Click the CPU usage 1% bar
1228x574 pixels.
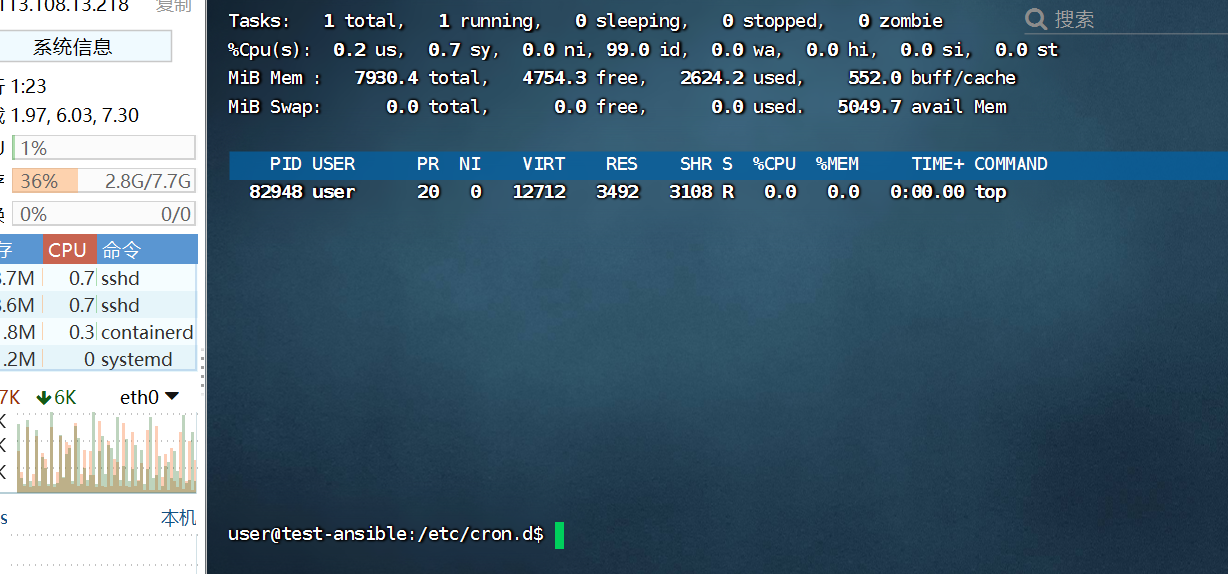(x=104, y=148)
